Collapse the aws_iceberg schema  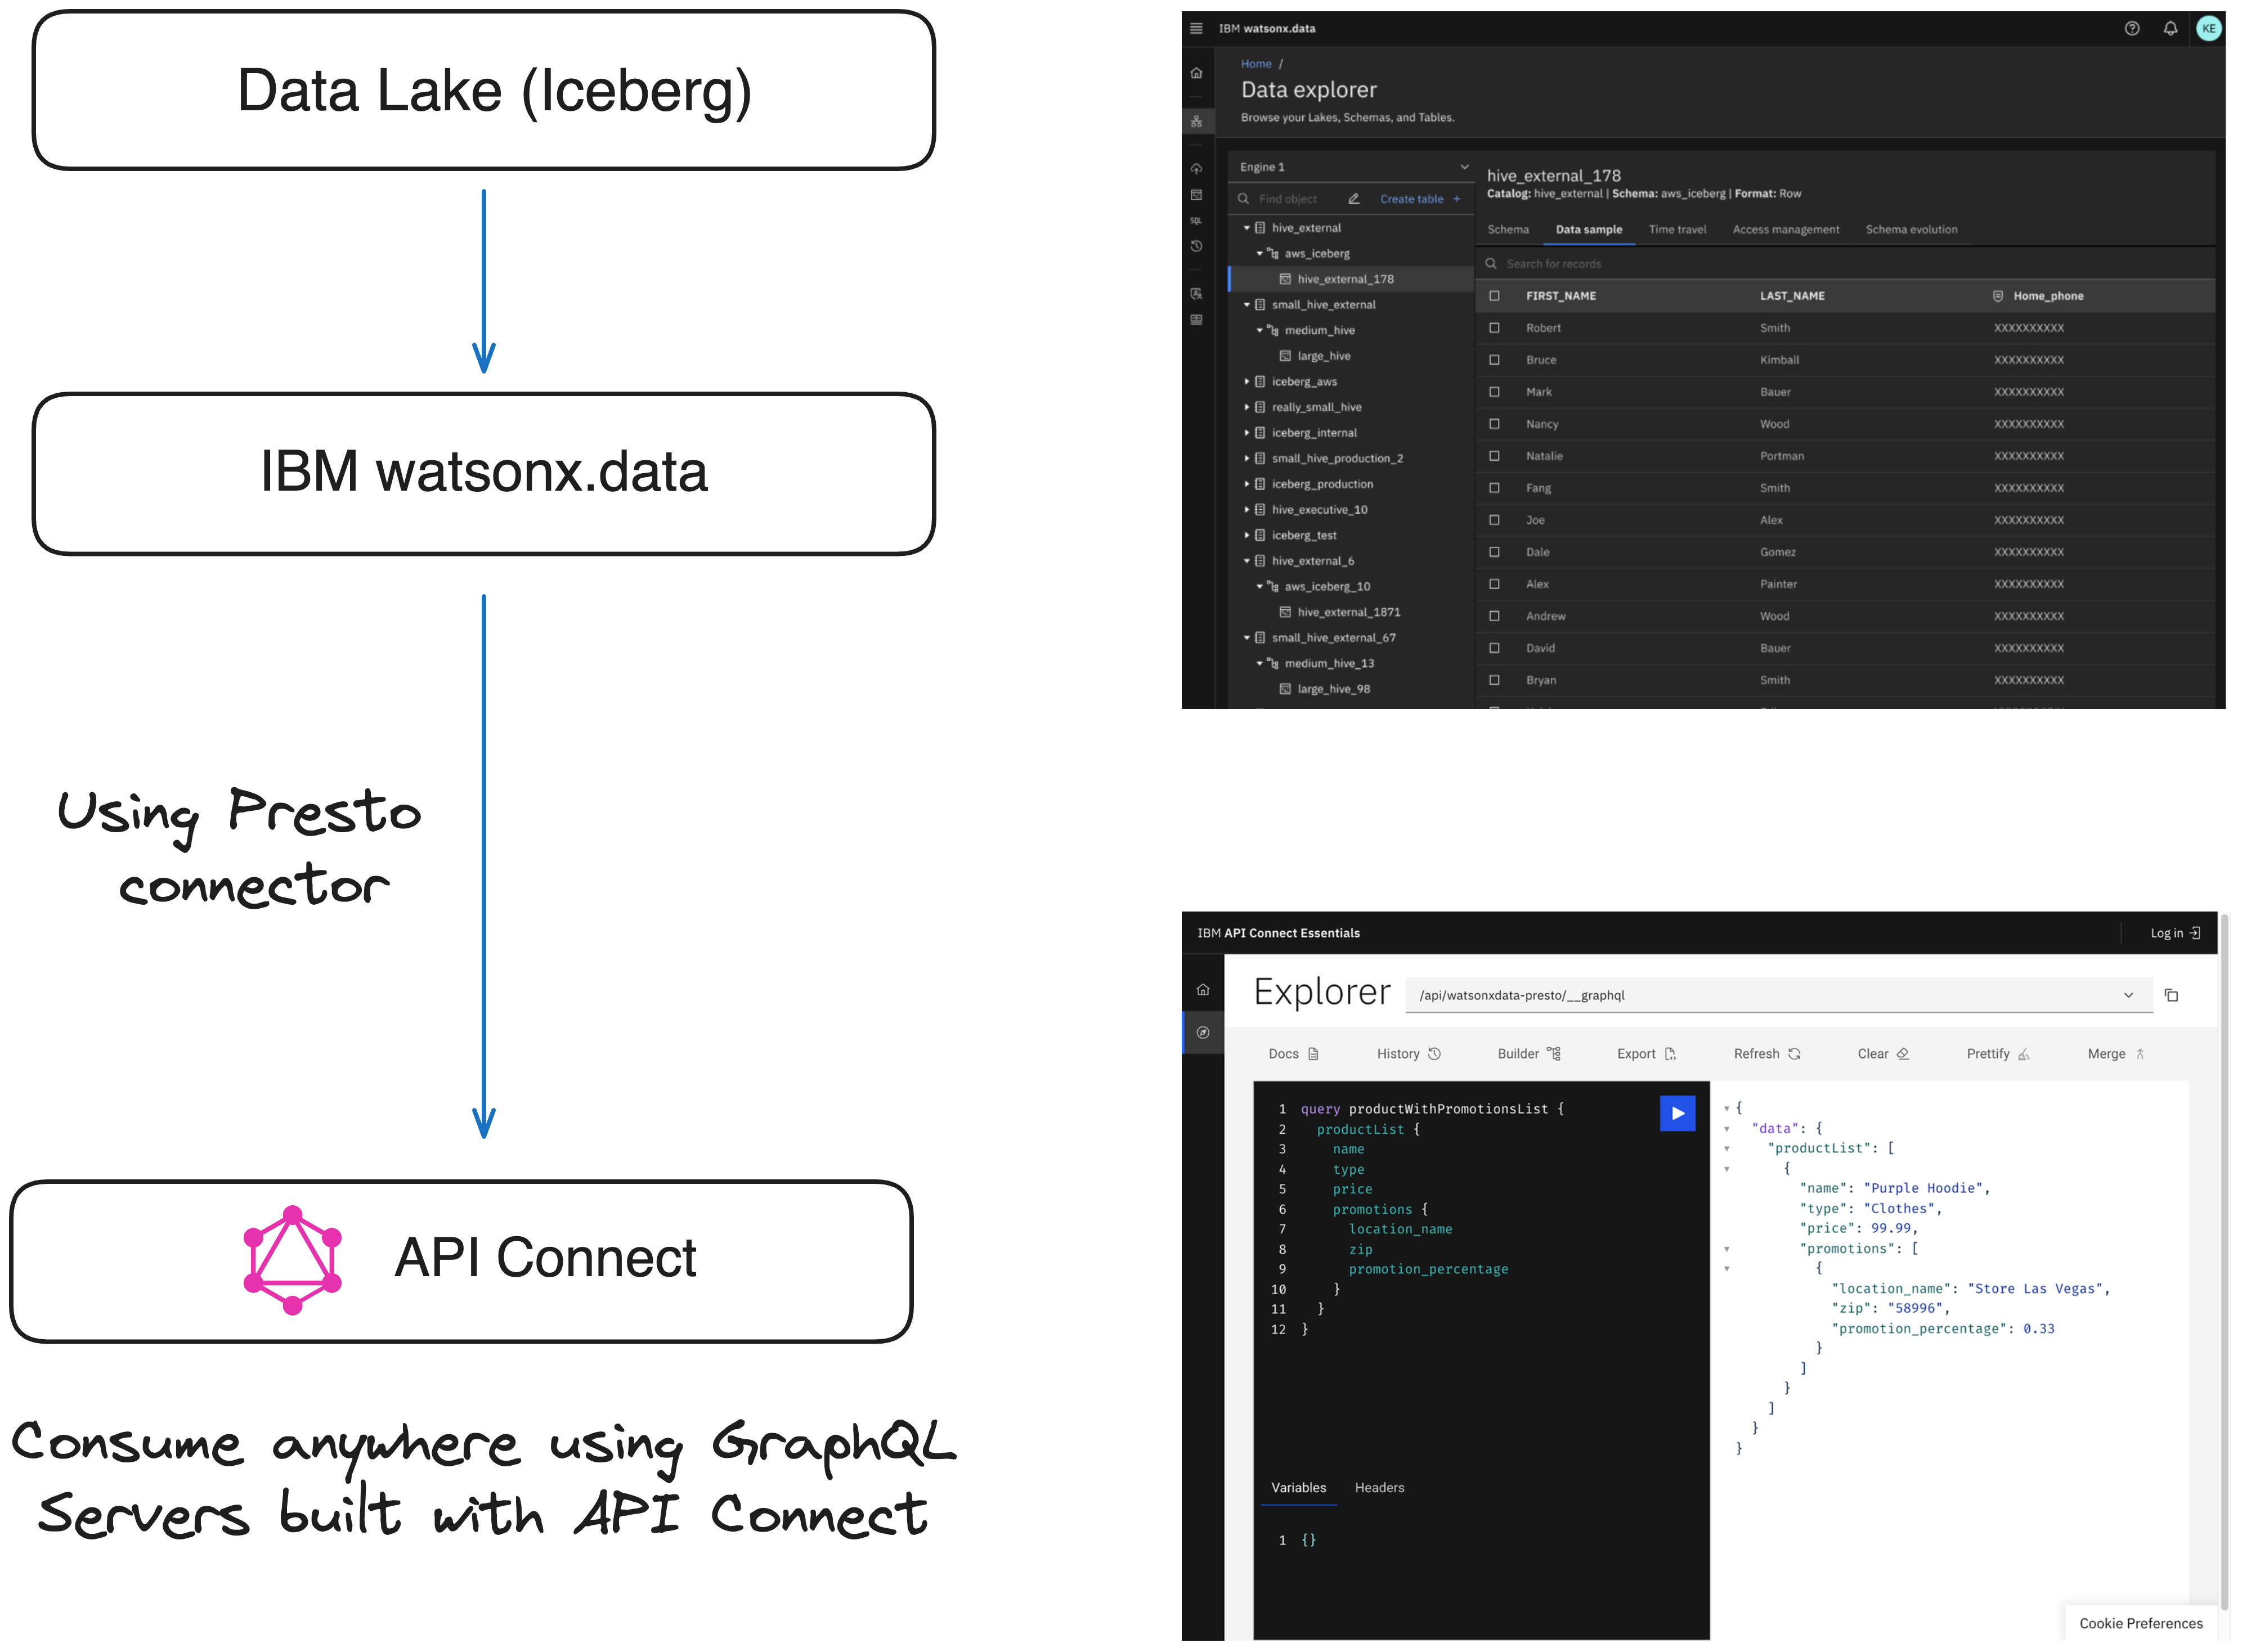pos(1259,254)
